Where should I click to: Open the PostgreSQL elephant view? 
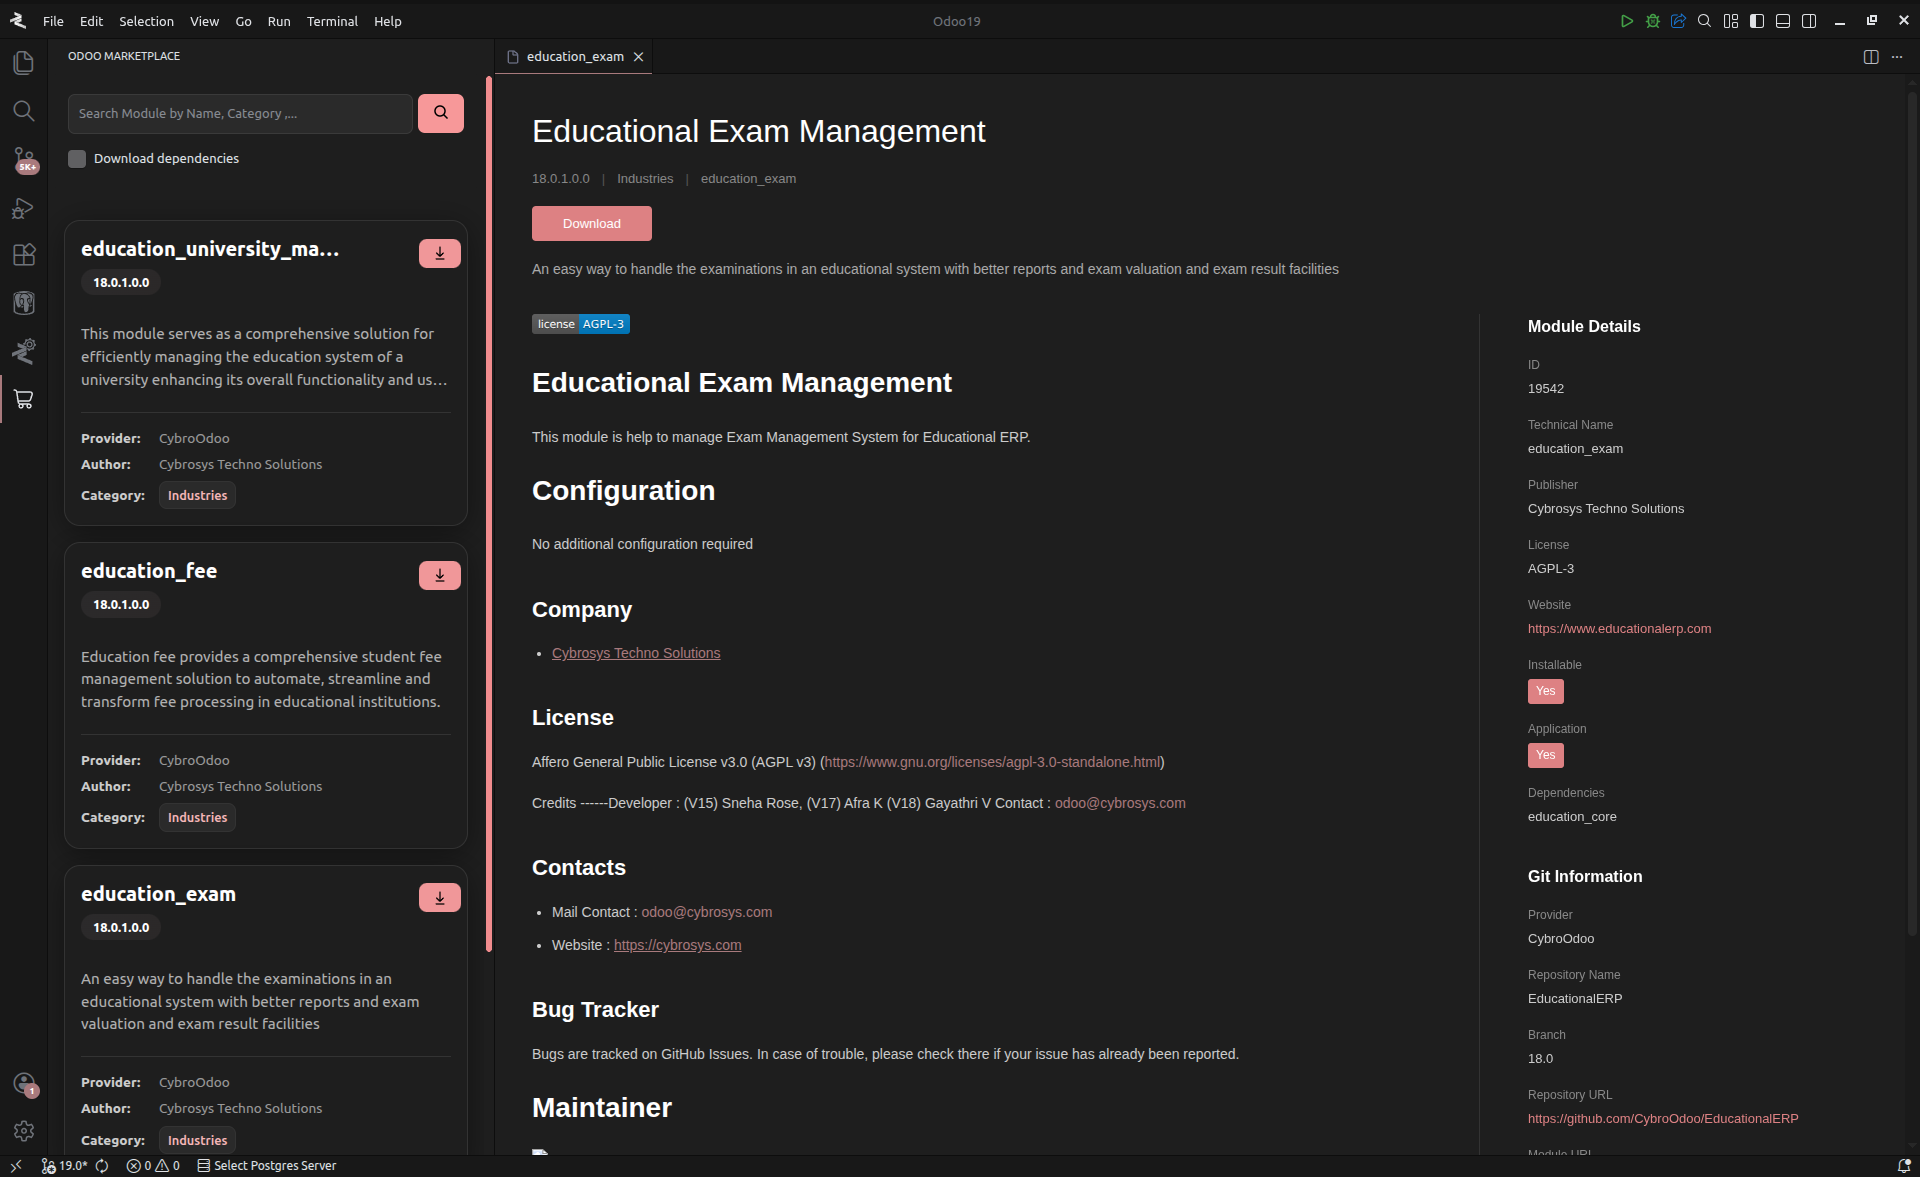(x=24, y=303)
